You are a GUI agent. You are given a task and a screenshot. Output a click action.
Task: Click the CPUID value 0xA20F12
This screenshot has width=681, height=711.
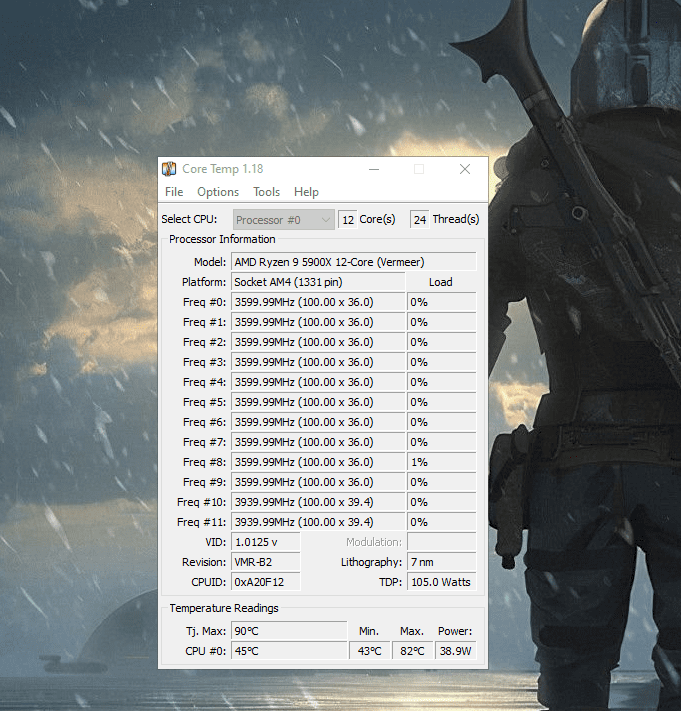(x=266, y=582)
